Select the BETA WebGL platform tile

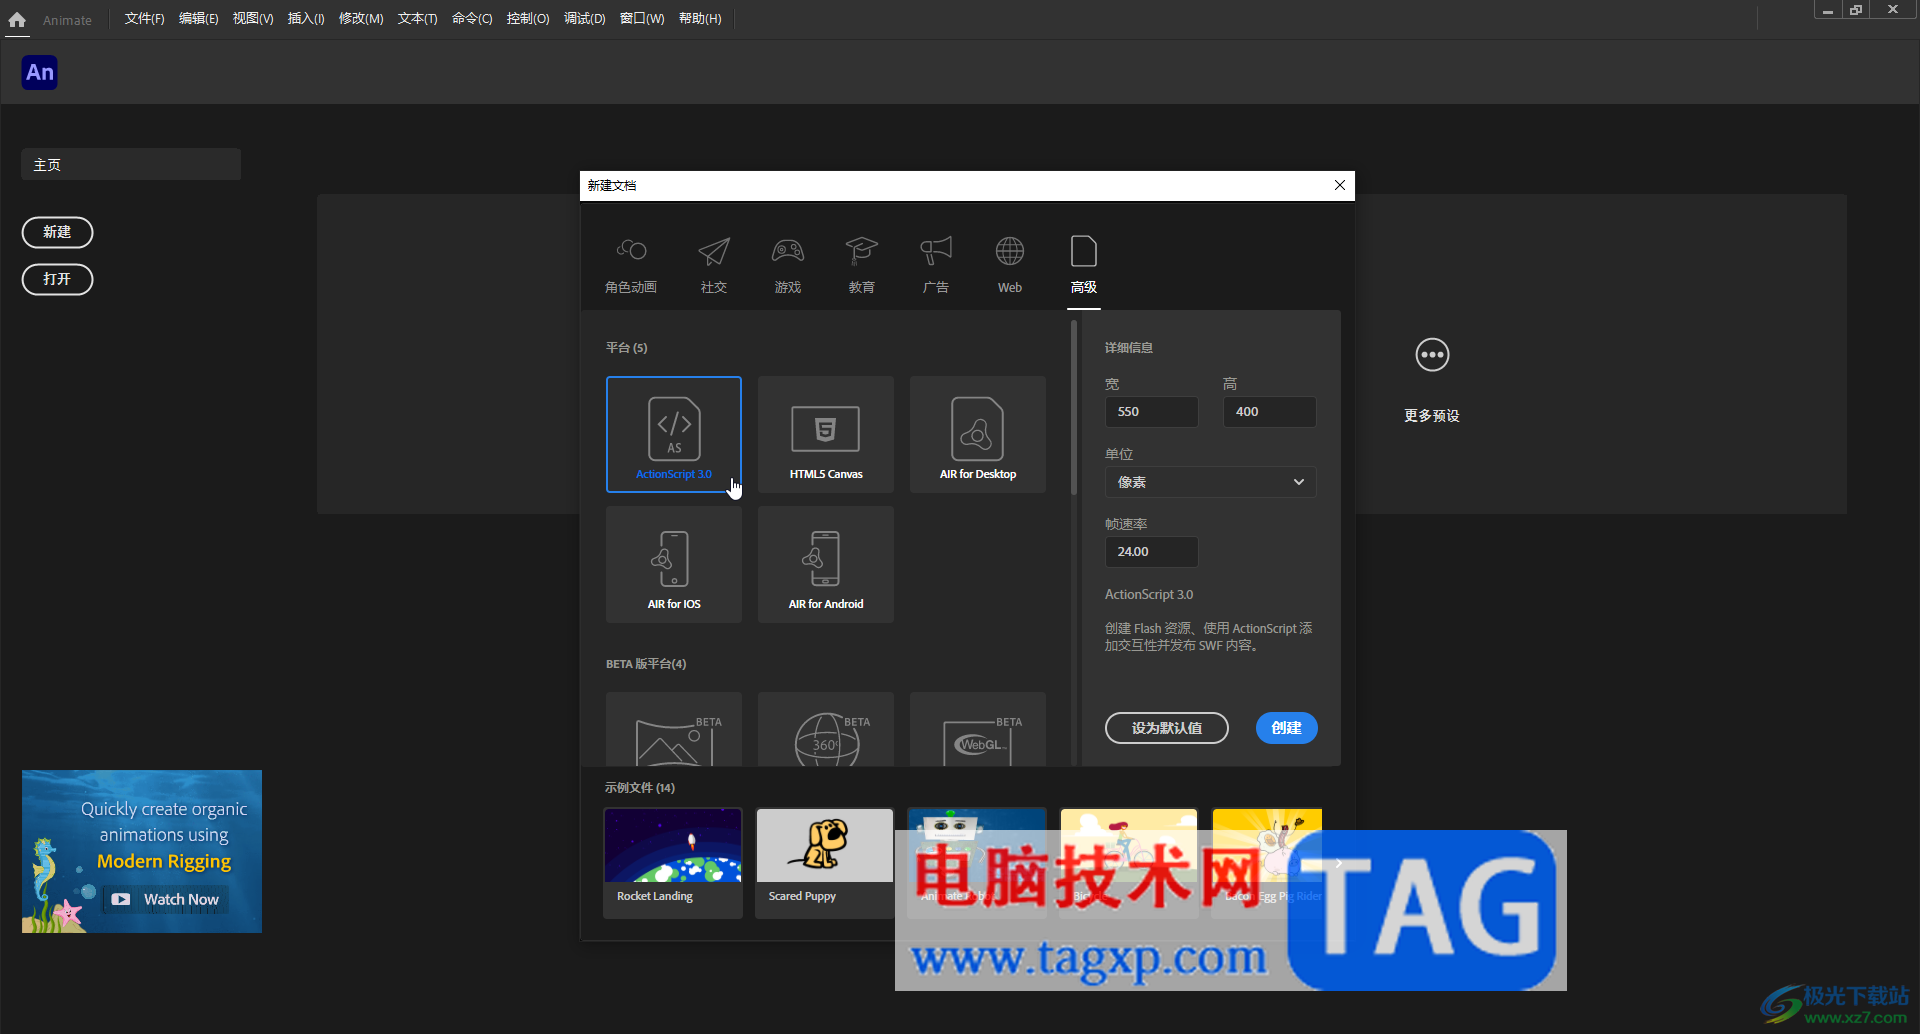pyautogui.click(x=978, y=729)
